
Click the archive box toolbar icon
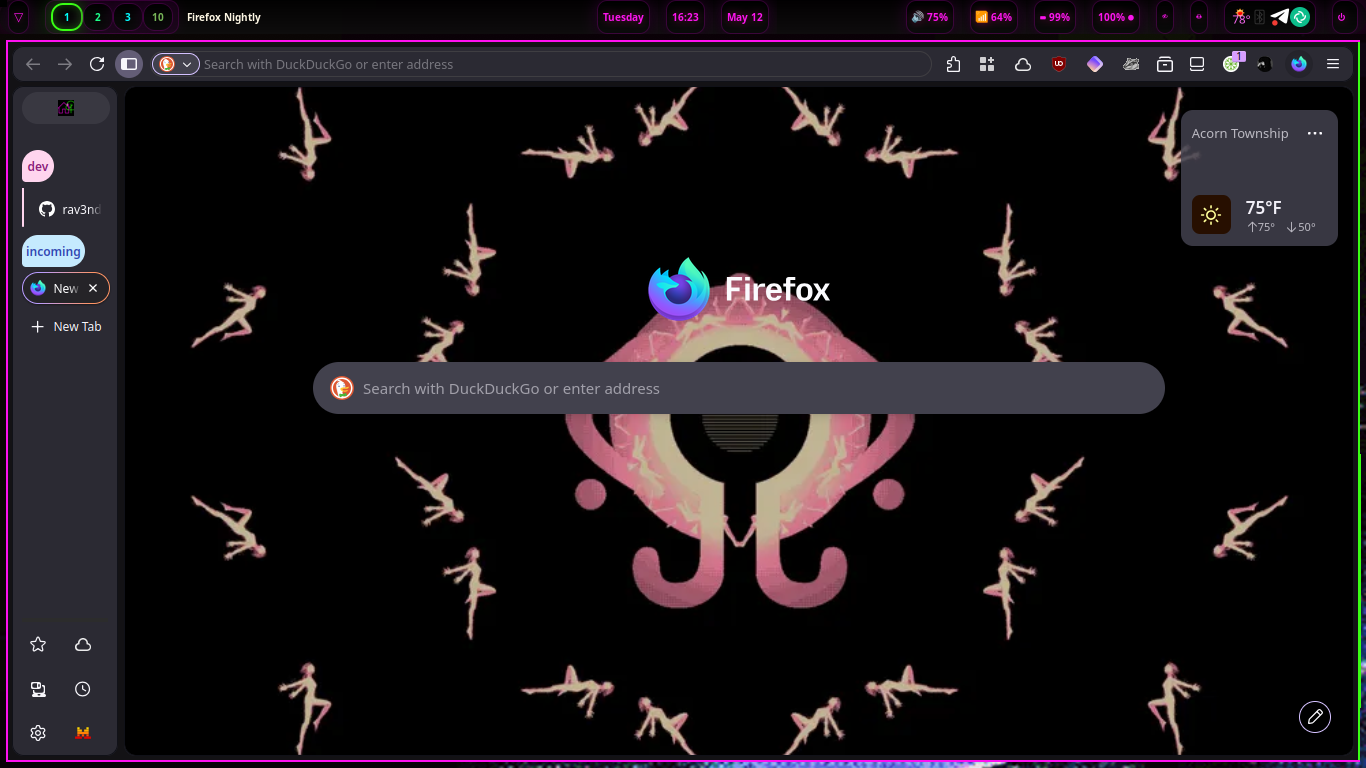(x=1165, y=64)
